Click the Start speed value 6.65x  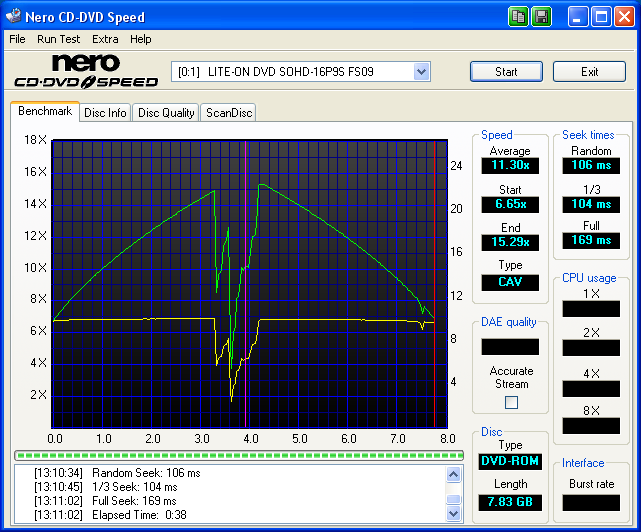[510, 204]
